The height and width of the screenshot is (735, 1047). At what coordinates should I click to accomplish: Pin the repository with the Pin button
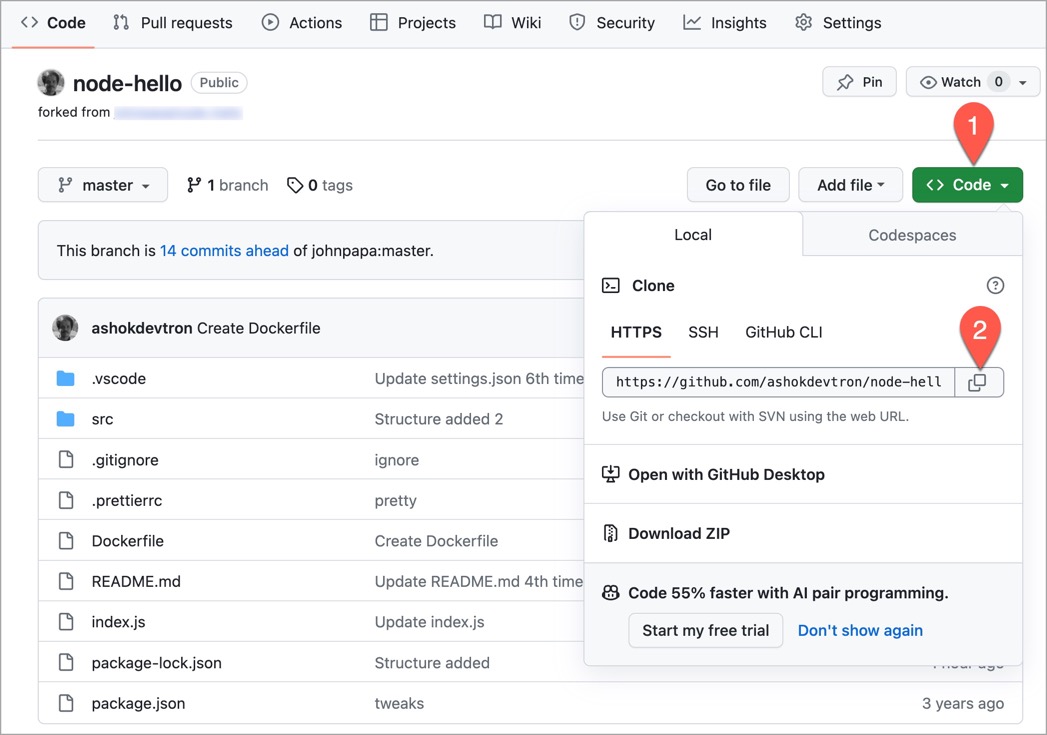click(x=859, y=82)
